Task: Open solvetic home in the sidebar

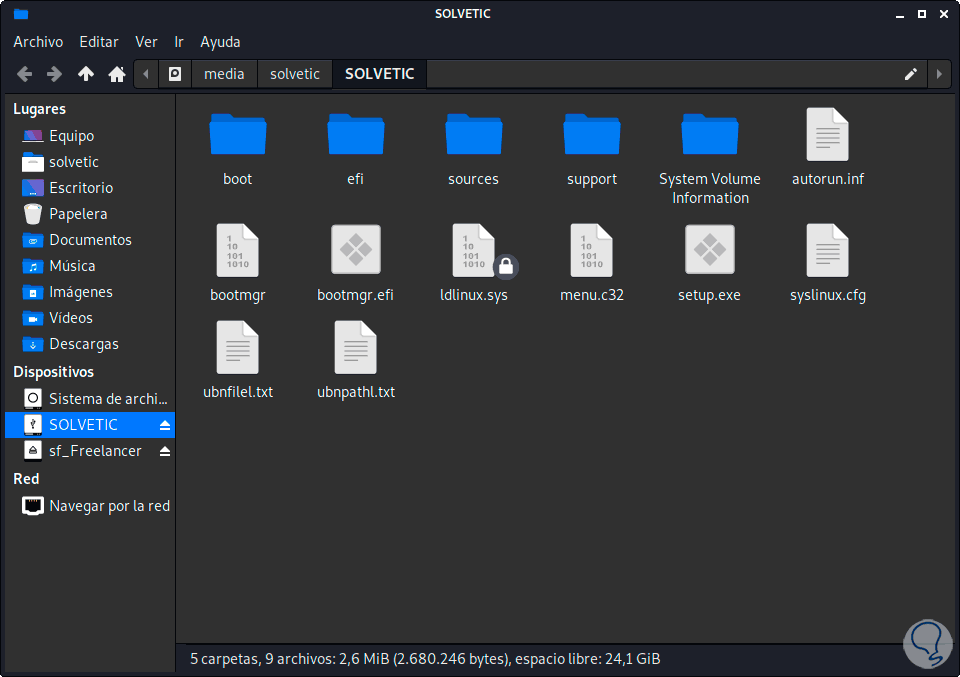Action: pyautogui.click(x=90, y=162)
